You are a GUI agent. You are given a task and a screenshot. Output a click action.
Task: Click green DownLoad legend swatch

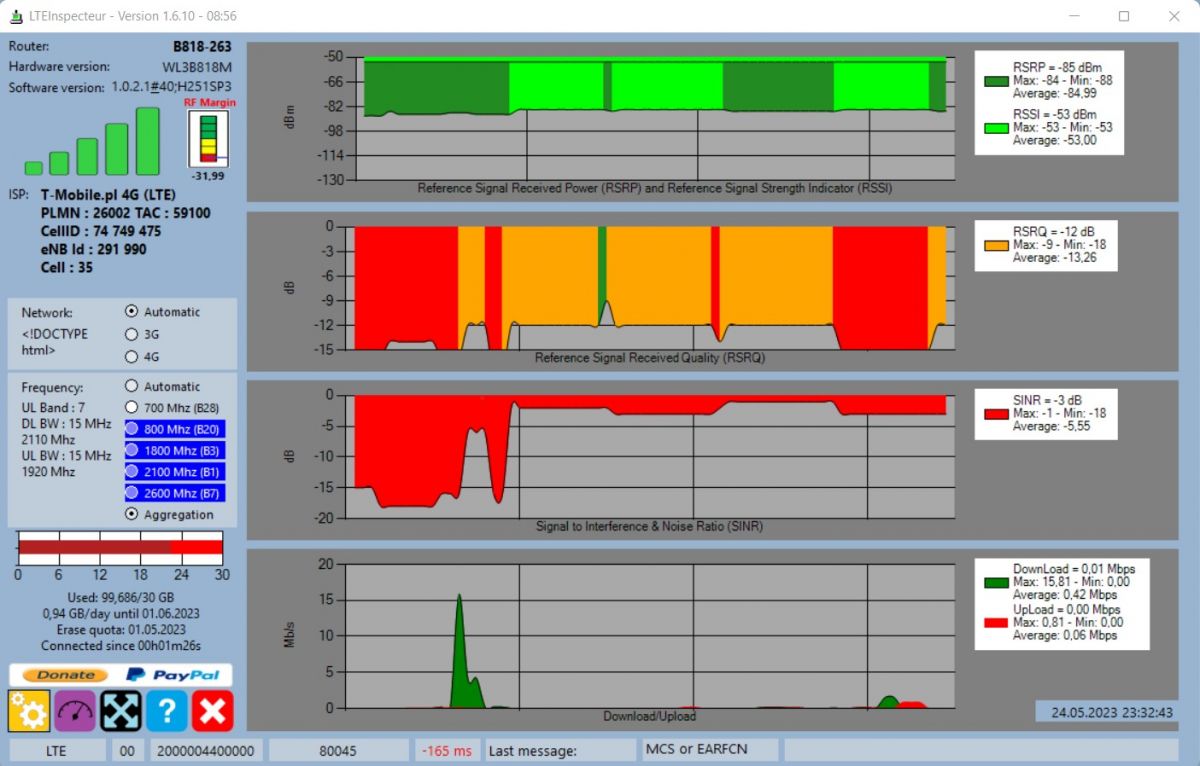pyautogui.click(x=996, y=583)
